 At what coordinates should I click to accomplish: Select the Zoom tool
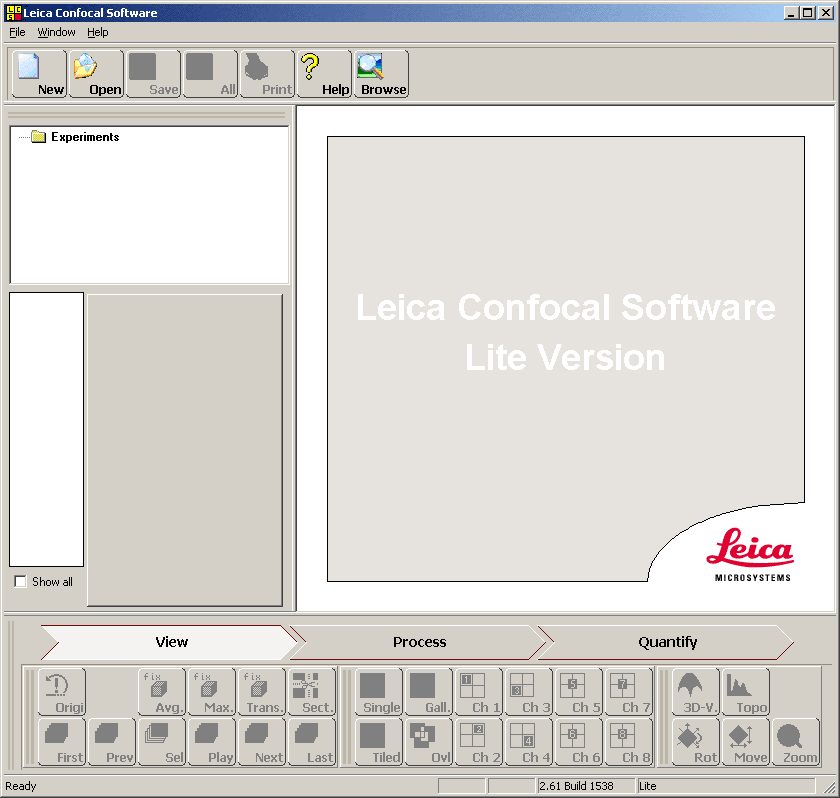tap(796, 742)
